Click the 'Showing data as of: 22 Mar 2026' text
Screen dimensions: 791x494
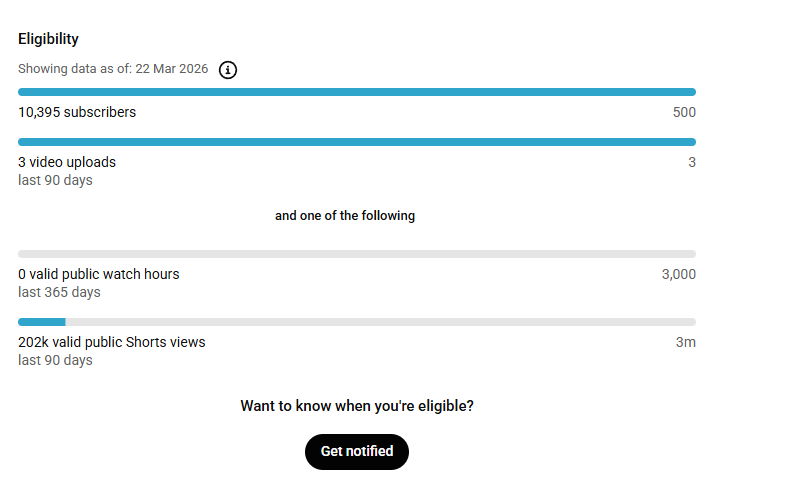click(x=113, y=69)
